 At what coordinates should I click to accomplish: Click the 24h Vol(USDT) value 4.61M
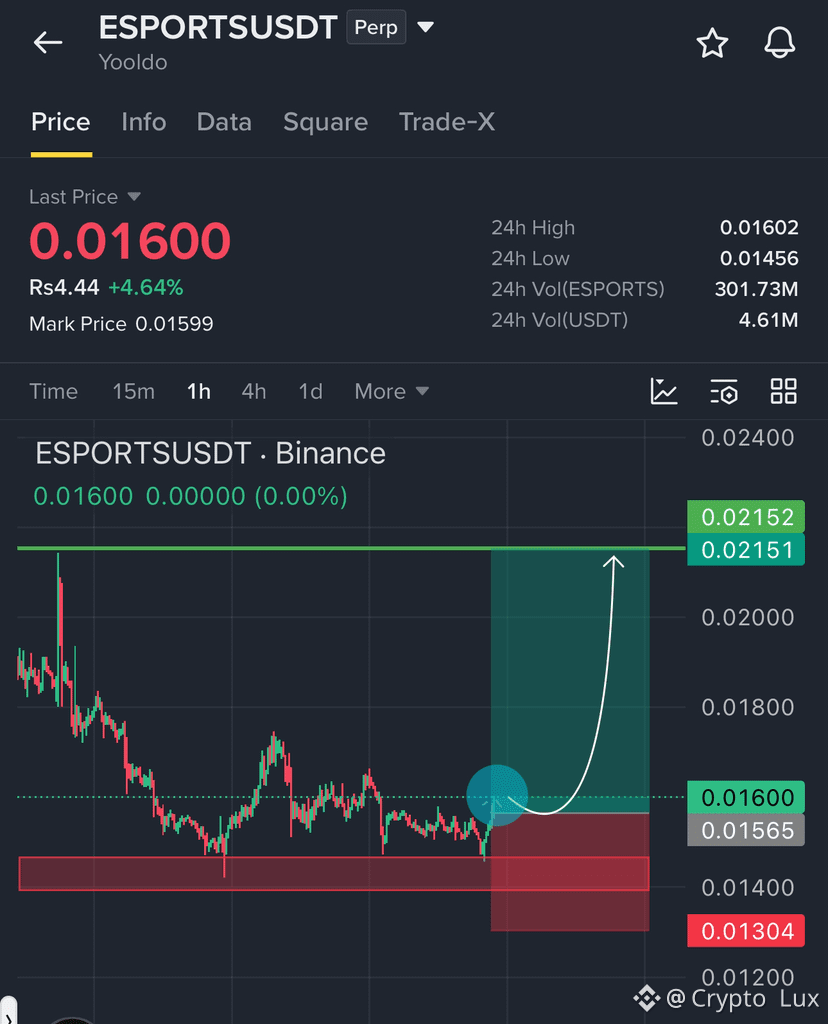pyautogui.click(x=768, y=319)
